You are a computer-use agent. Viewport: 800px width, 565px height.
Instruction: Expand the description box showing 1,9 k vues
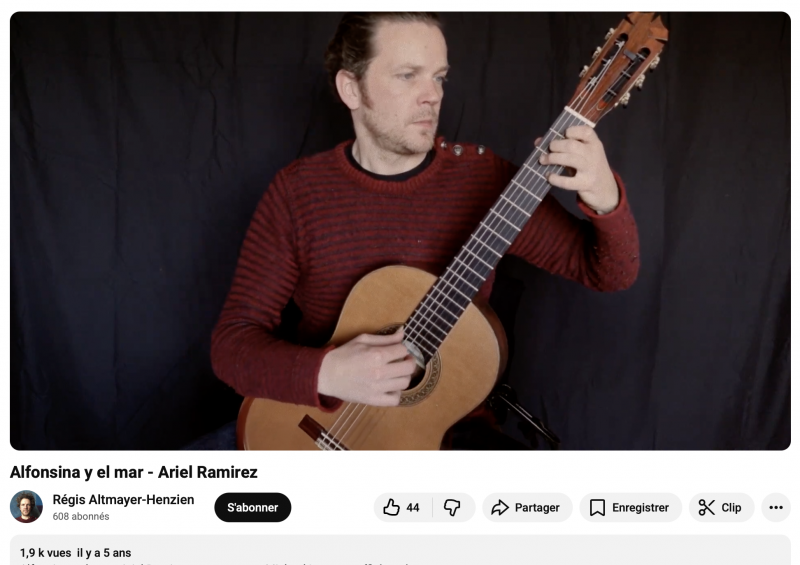[x=400, y=550]
